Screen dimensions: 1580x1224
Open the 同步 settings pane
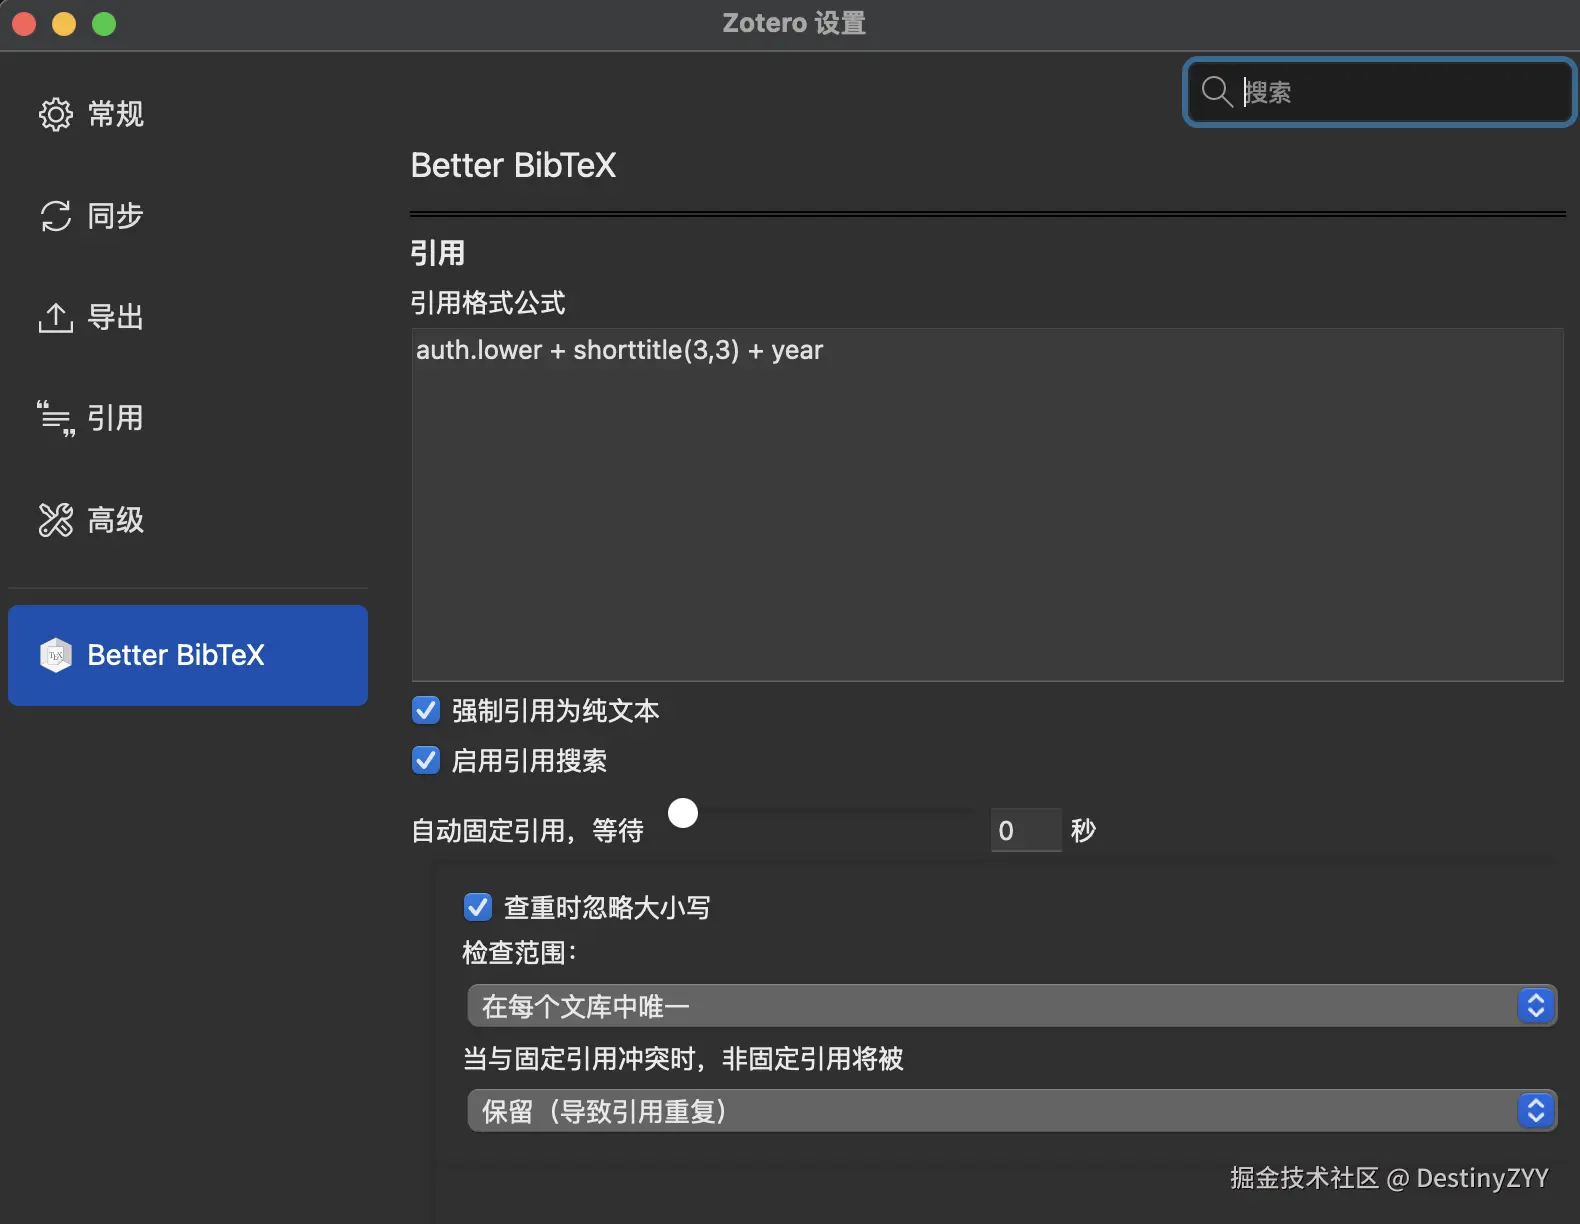[x=115, y=216]
